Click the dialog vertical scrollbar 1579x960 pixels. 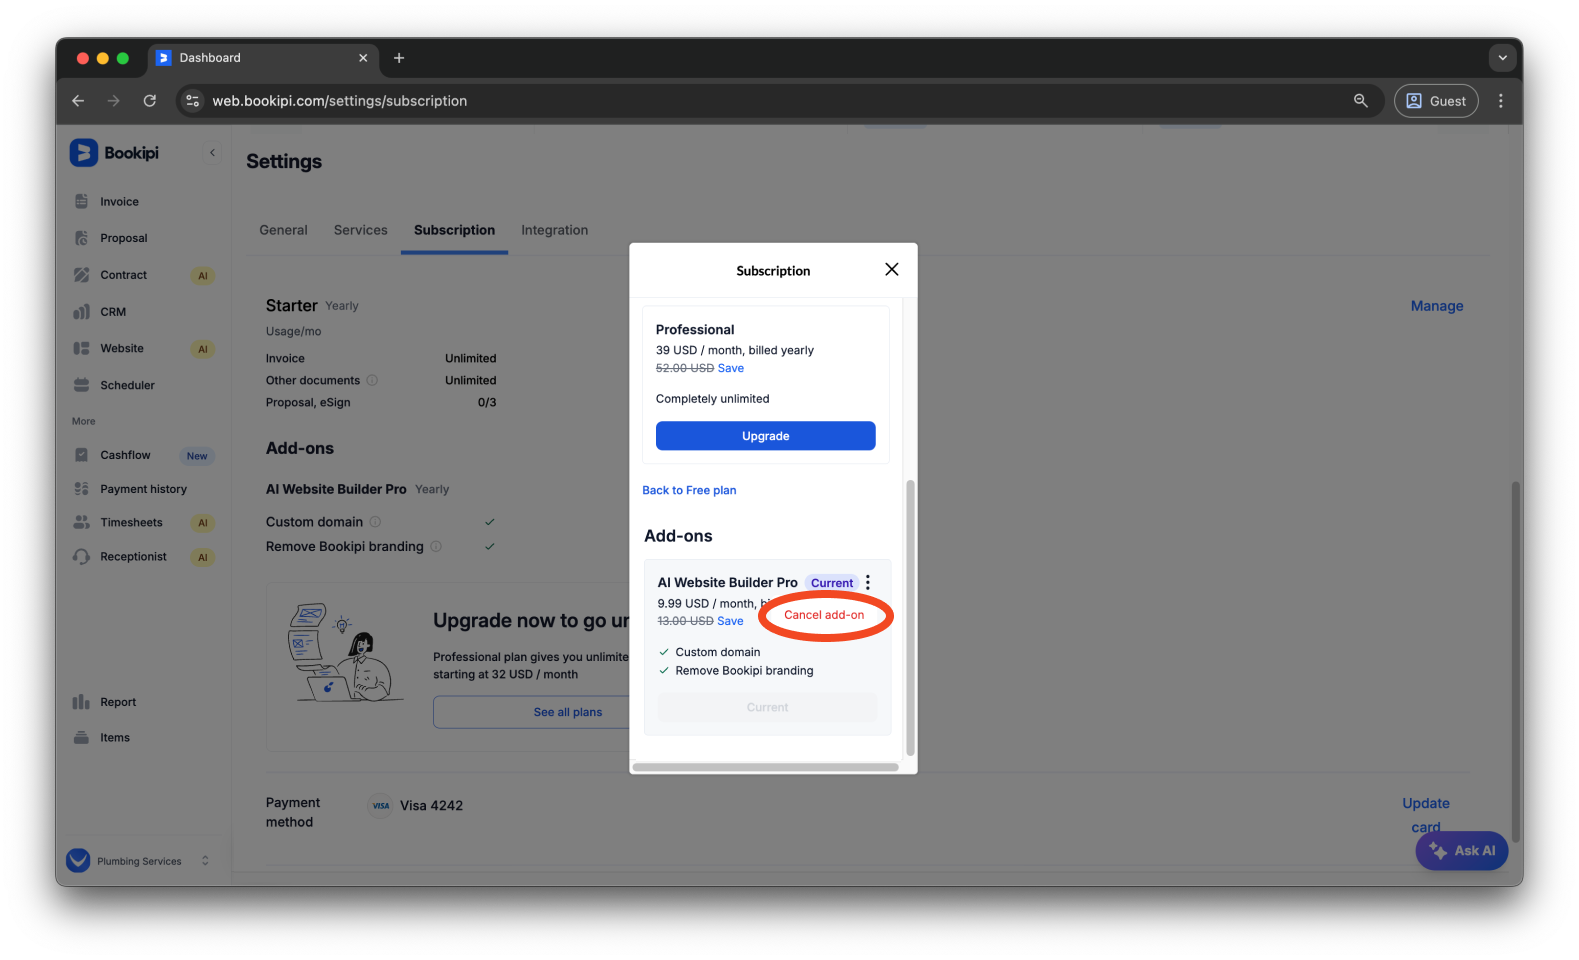[x=910, y=618]
